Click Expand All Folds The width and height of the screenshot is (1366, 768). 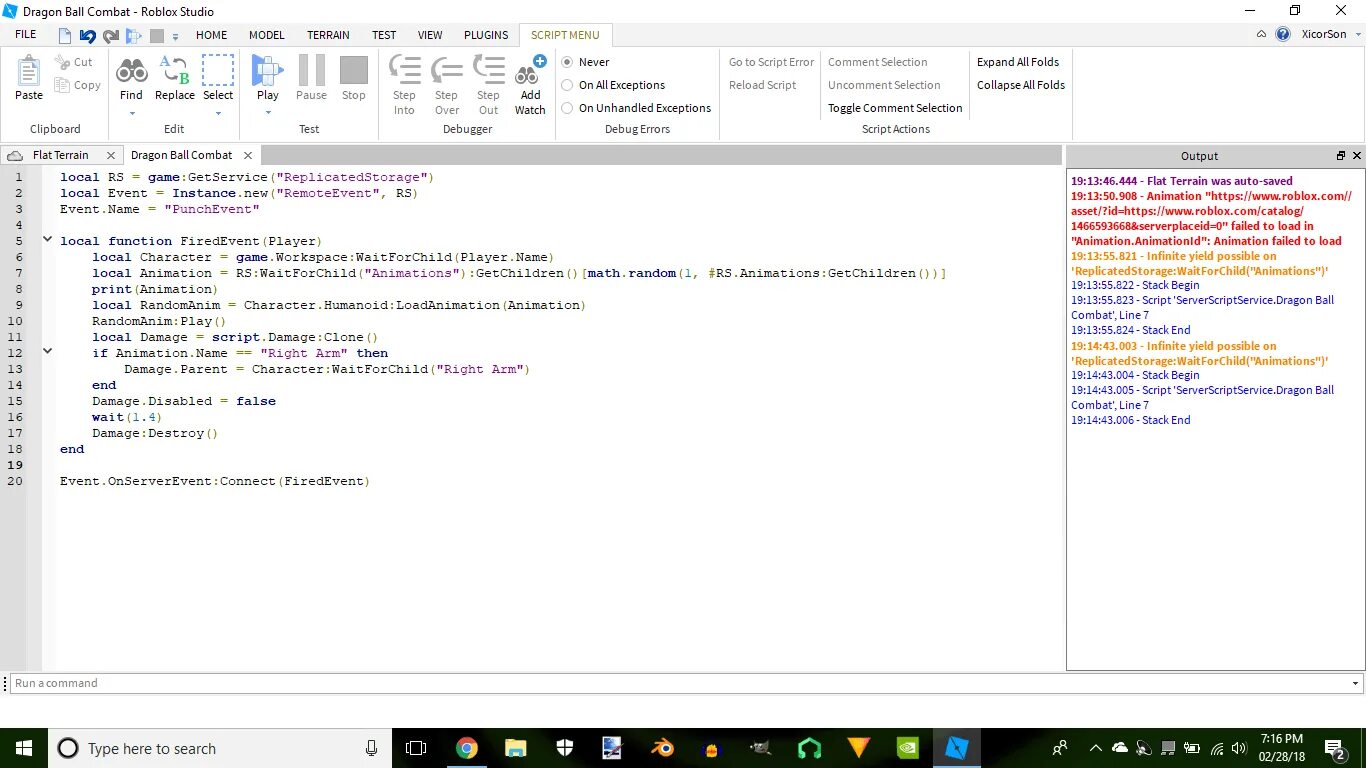click(1018, 62)
